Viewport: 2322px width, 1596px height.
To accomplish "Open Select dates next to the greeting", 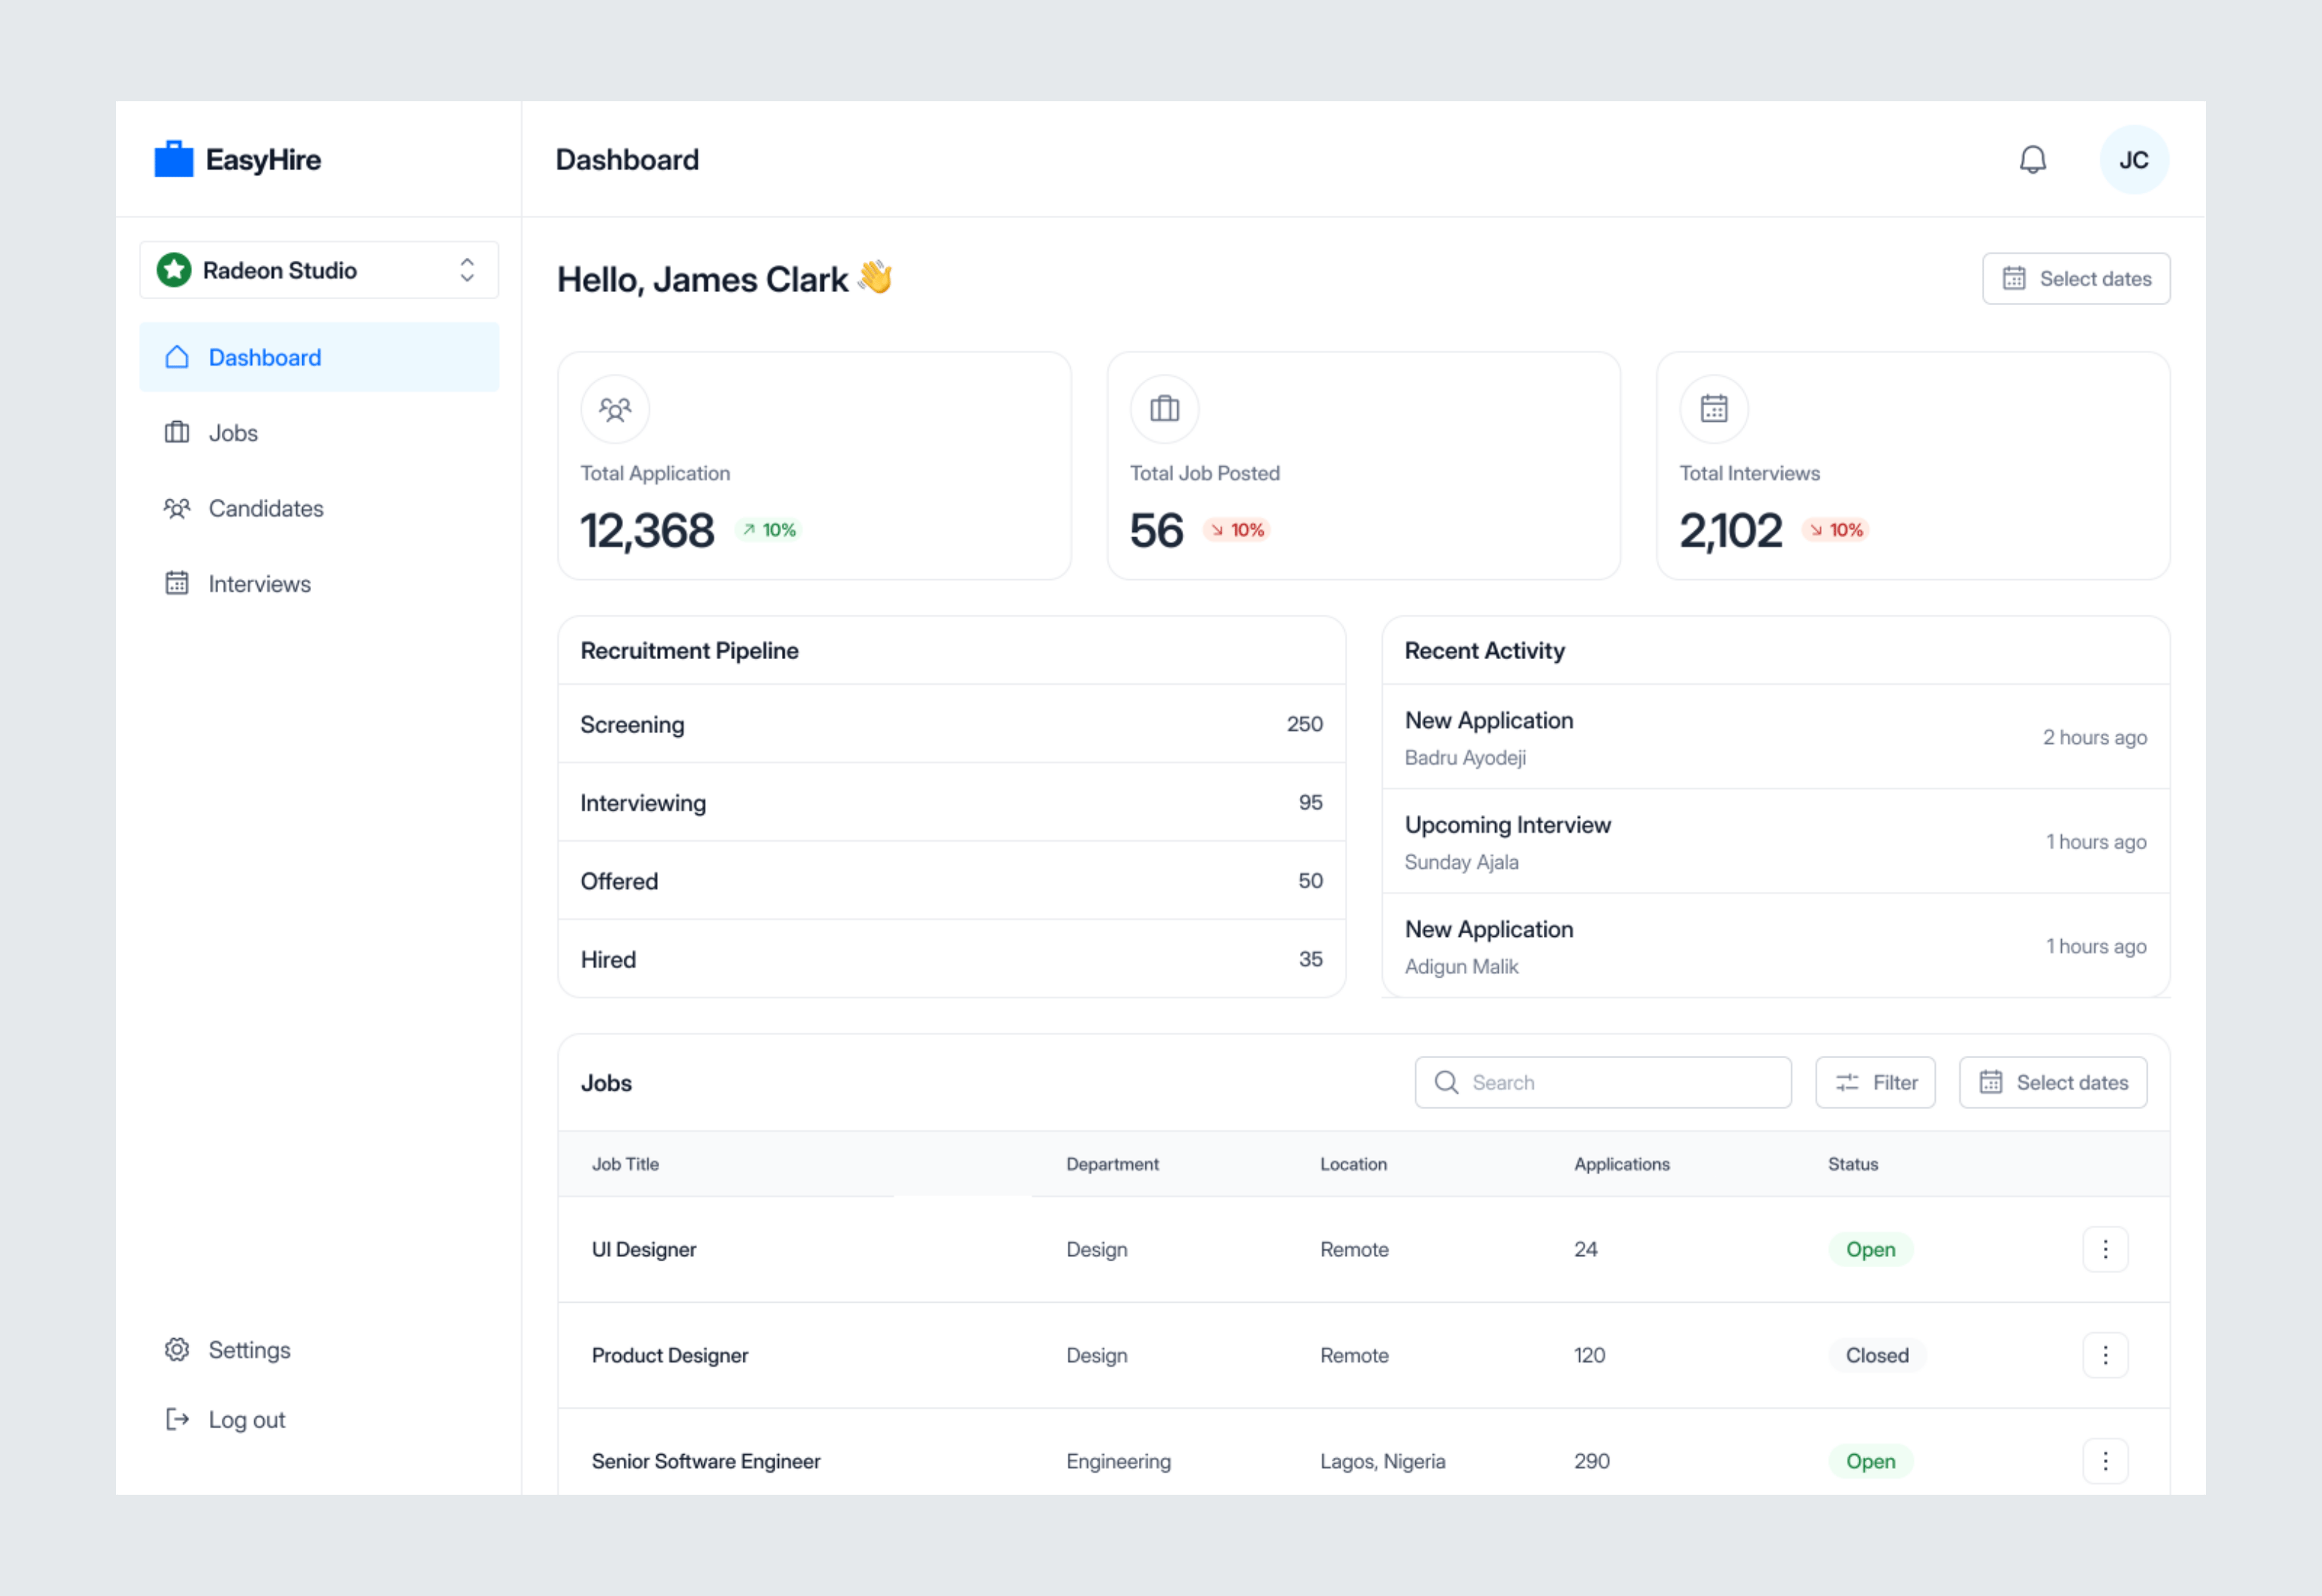I will [x=2076, y=279].
